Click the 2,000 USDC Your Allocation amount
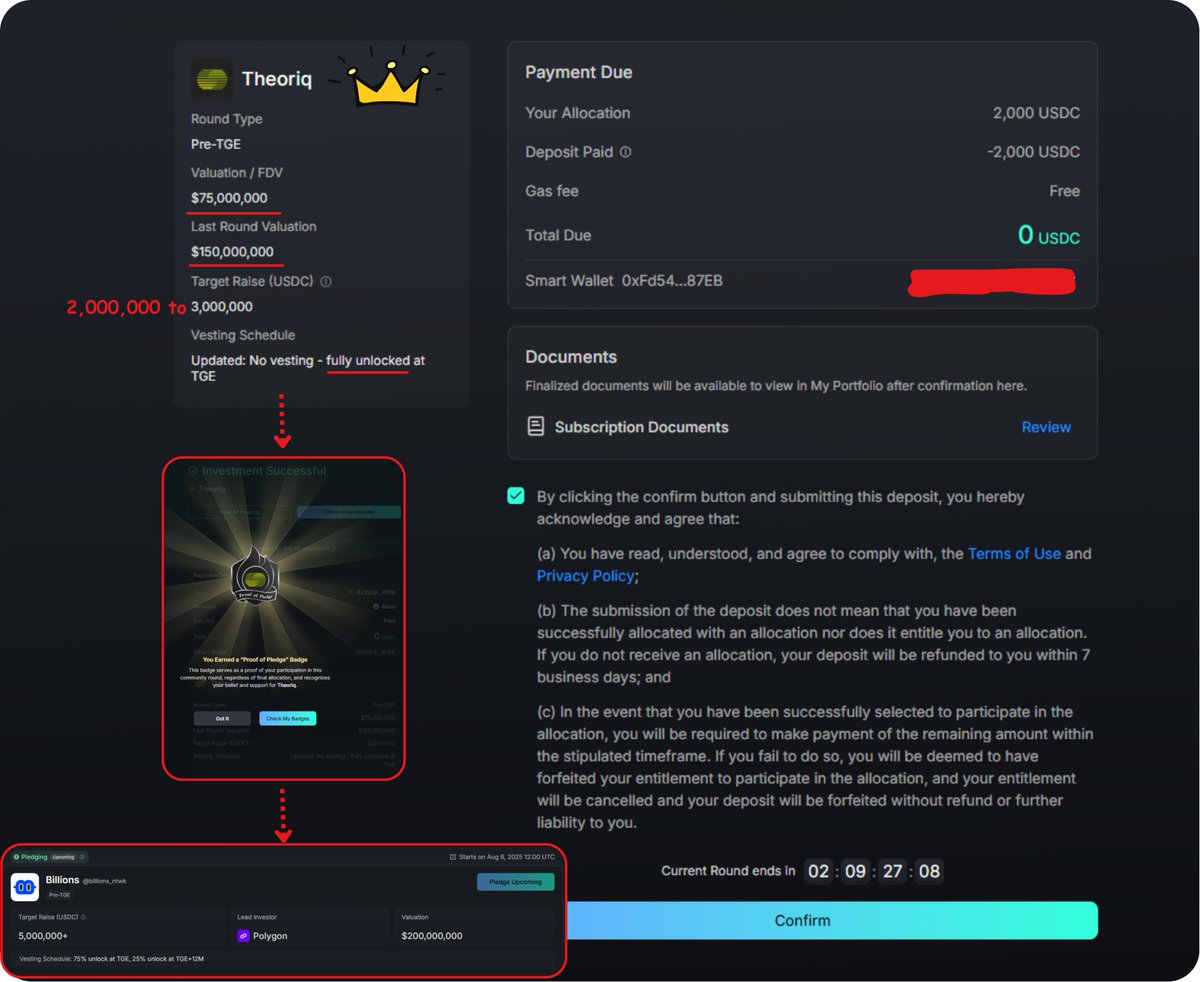The image size is (1200, 982). (1037, 113)
